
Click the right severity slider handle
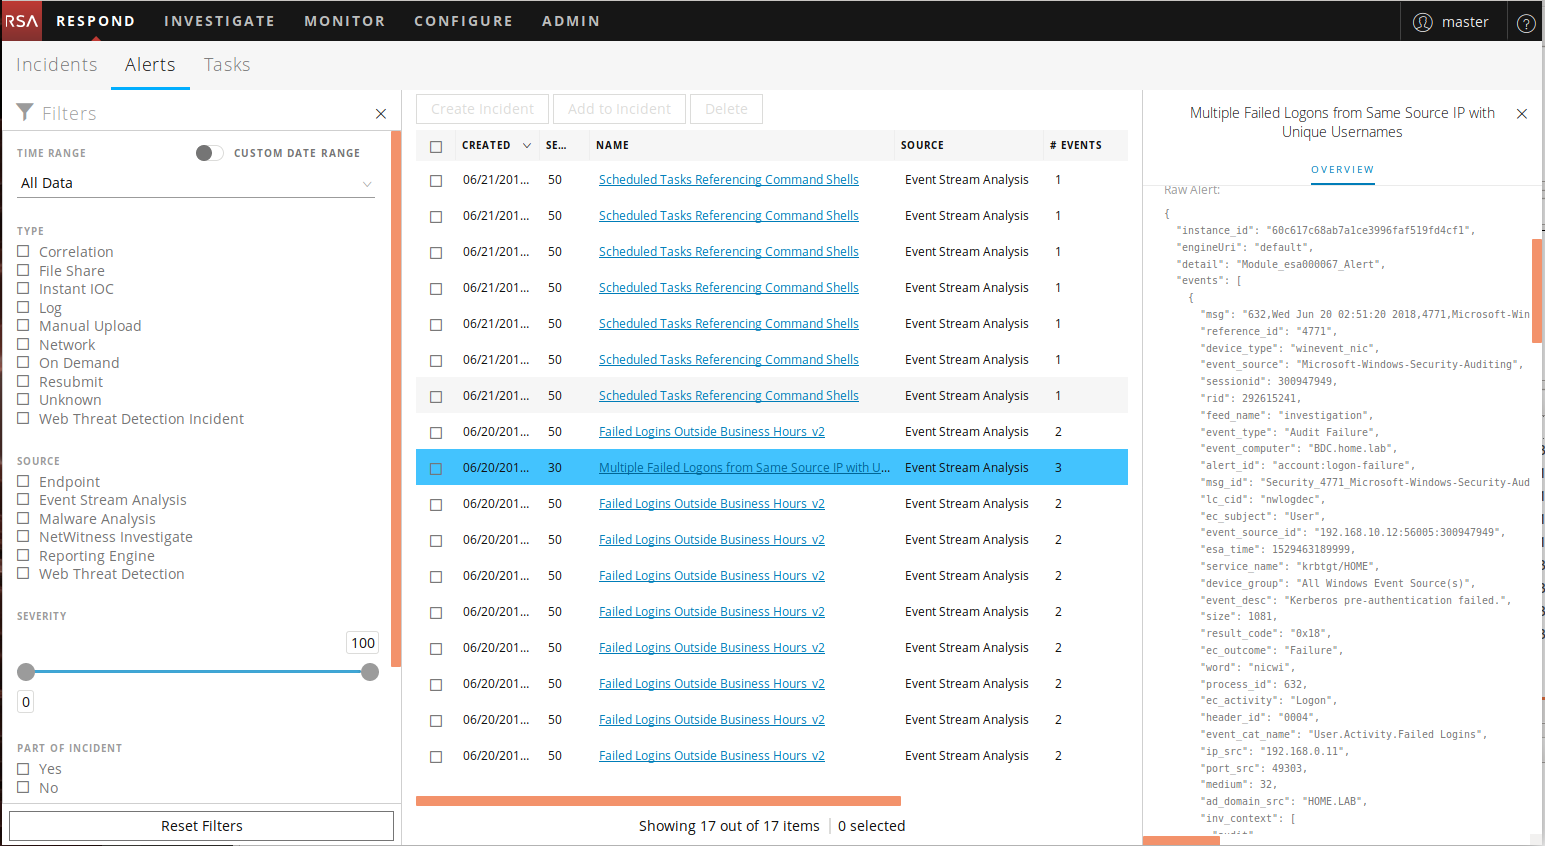pos(370,672)
